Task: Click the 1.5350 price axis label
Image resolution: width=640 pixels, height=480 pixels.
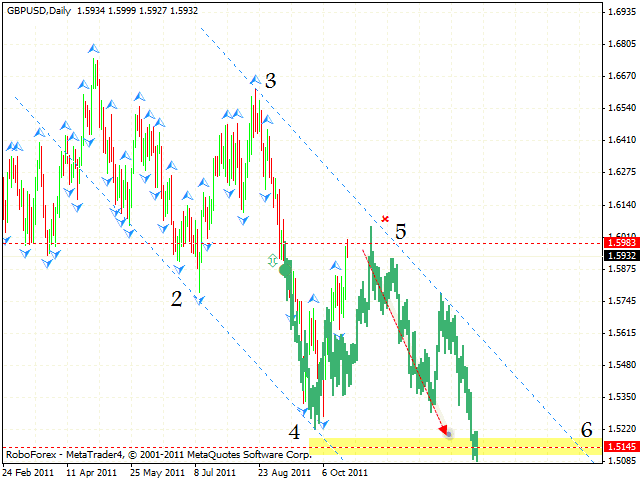Action: [x=622, y=396]
